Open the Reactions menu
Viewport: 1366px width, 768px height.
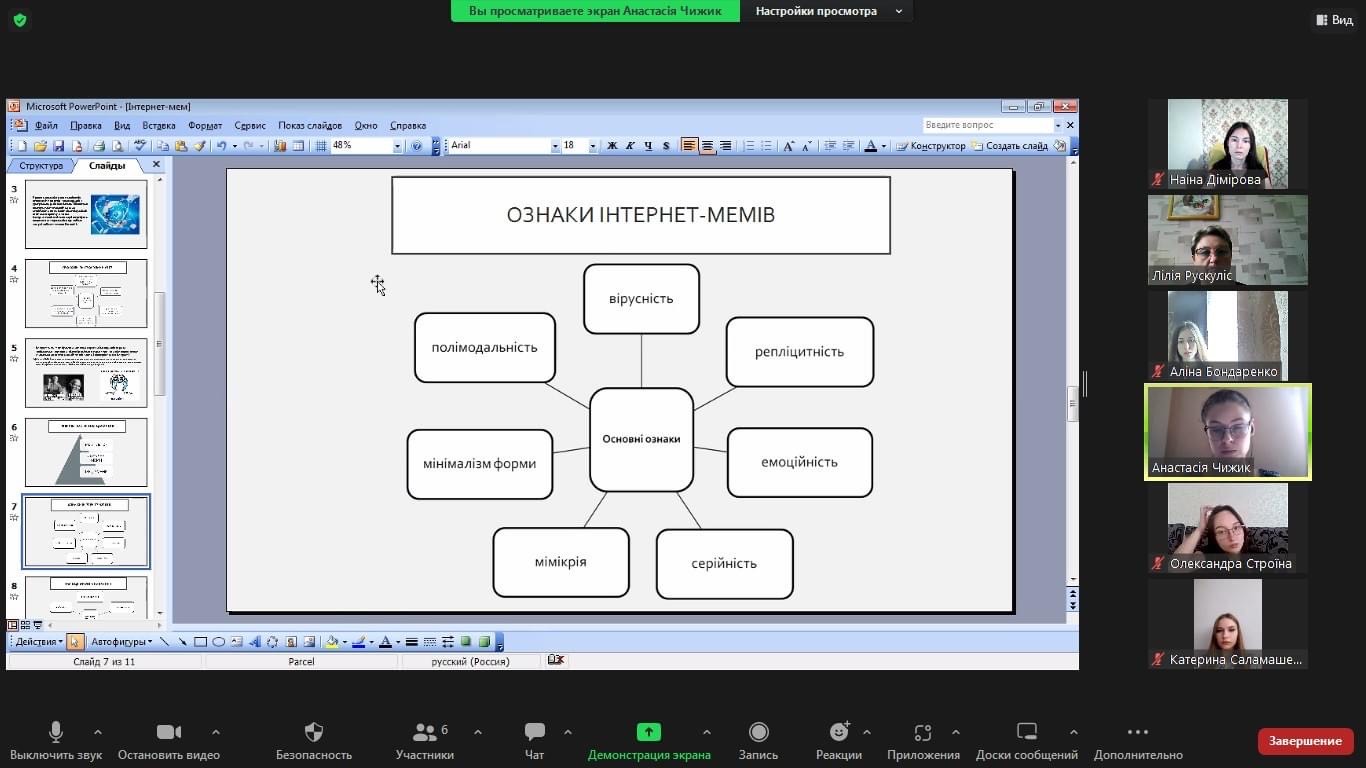pyautogui.click(x=838, y=733)
